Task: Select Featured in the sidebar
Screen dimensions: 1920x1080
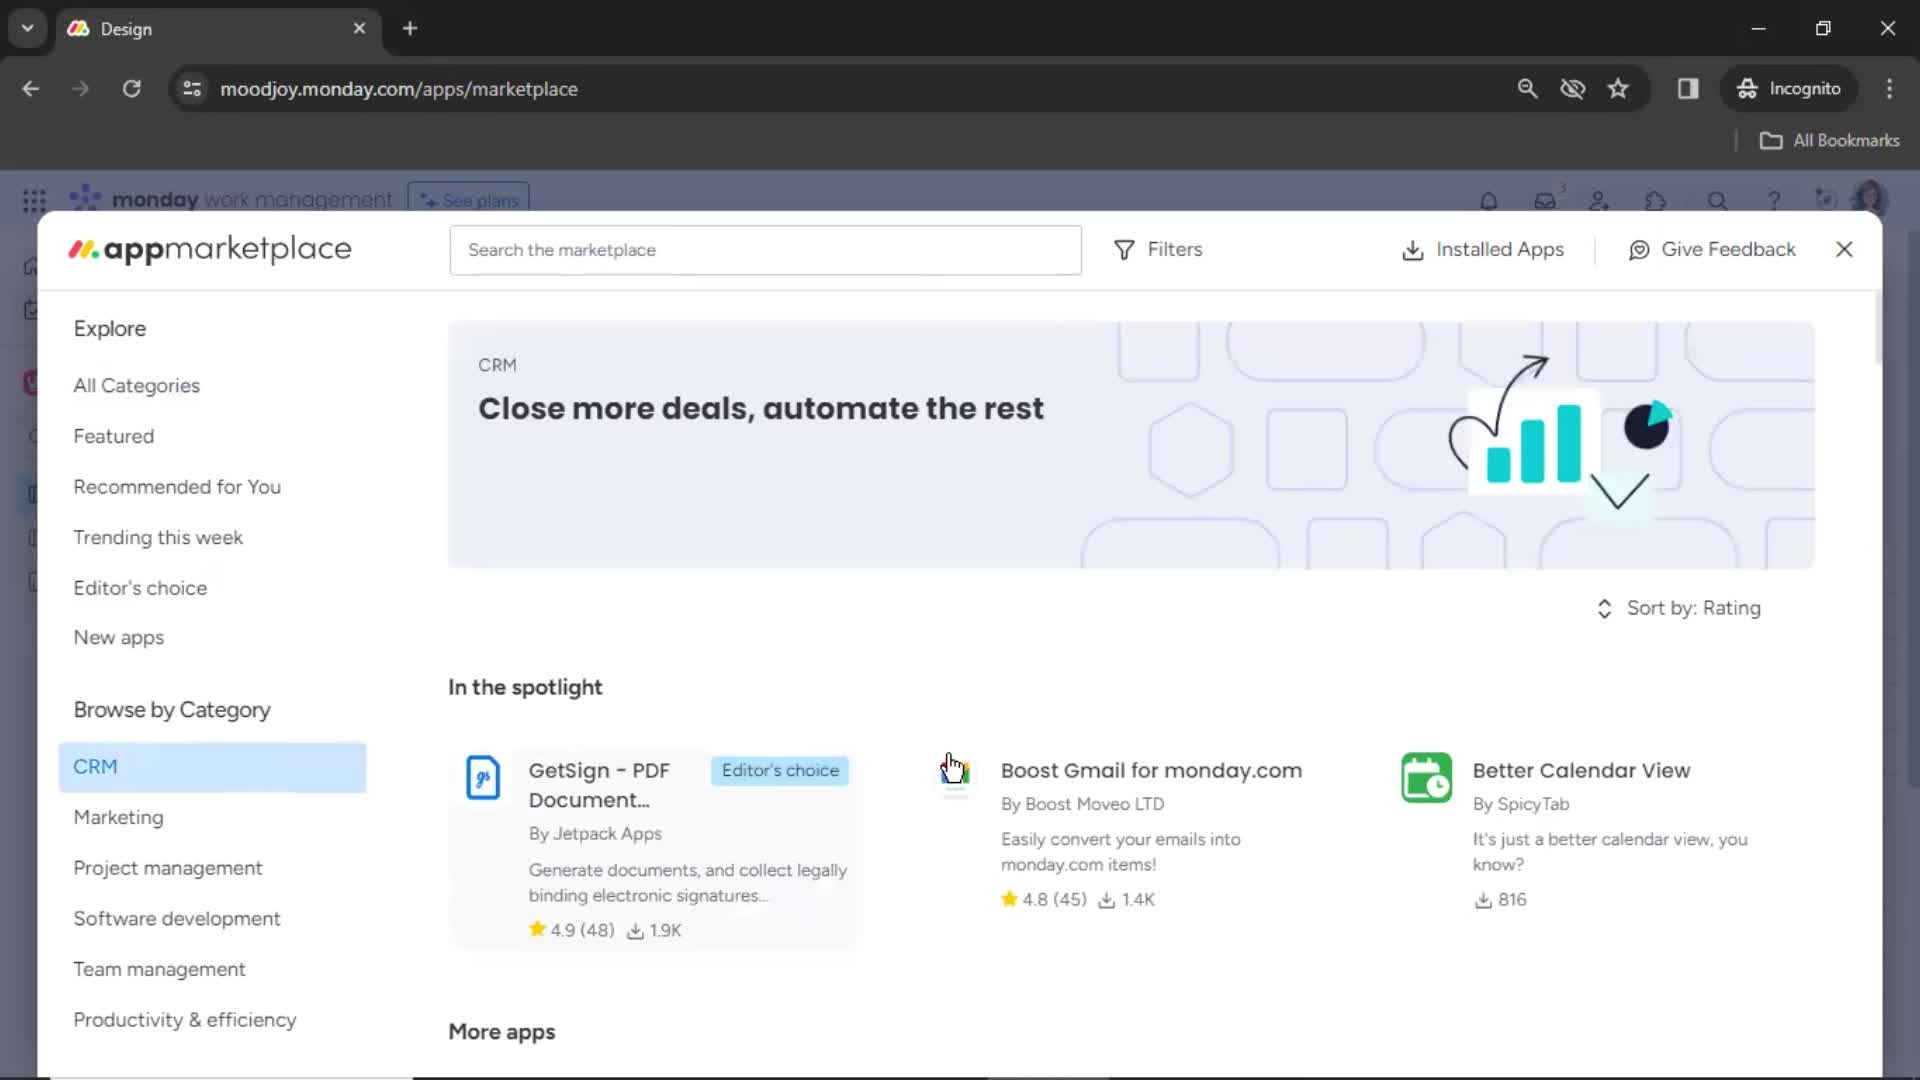Action: click(x=113, y=437)
